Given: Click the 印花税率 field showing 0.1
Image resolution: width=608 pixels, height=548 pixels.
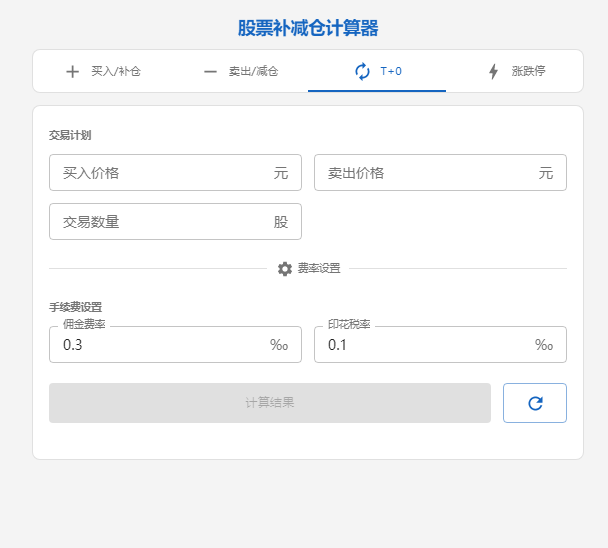Looking at the screenshot, I should (440, 344).
